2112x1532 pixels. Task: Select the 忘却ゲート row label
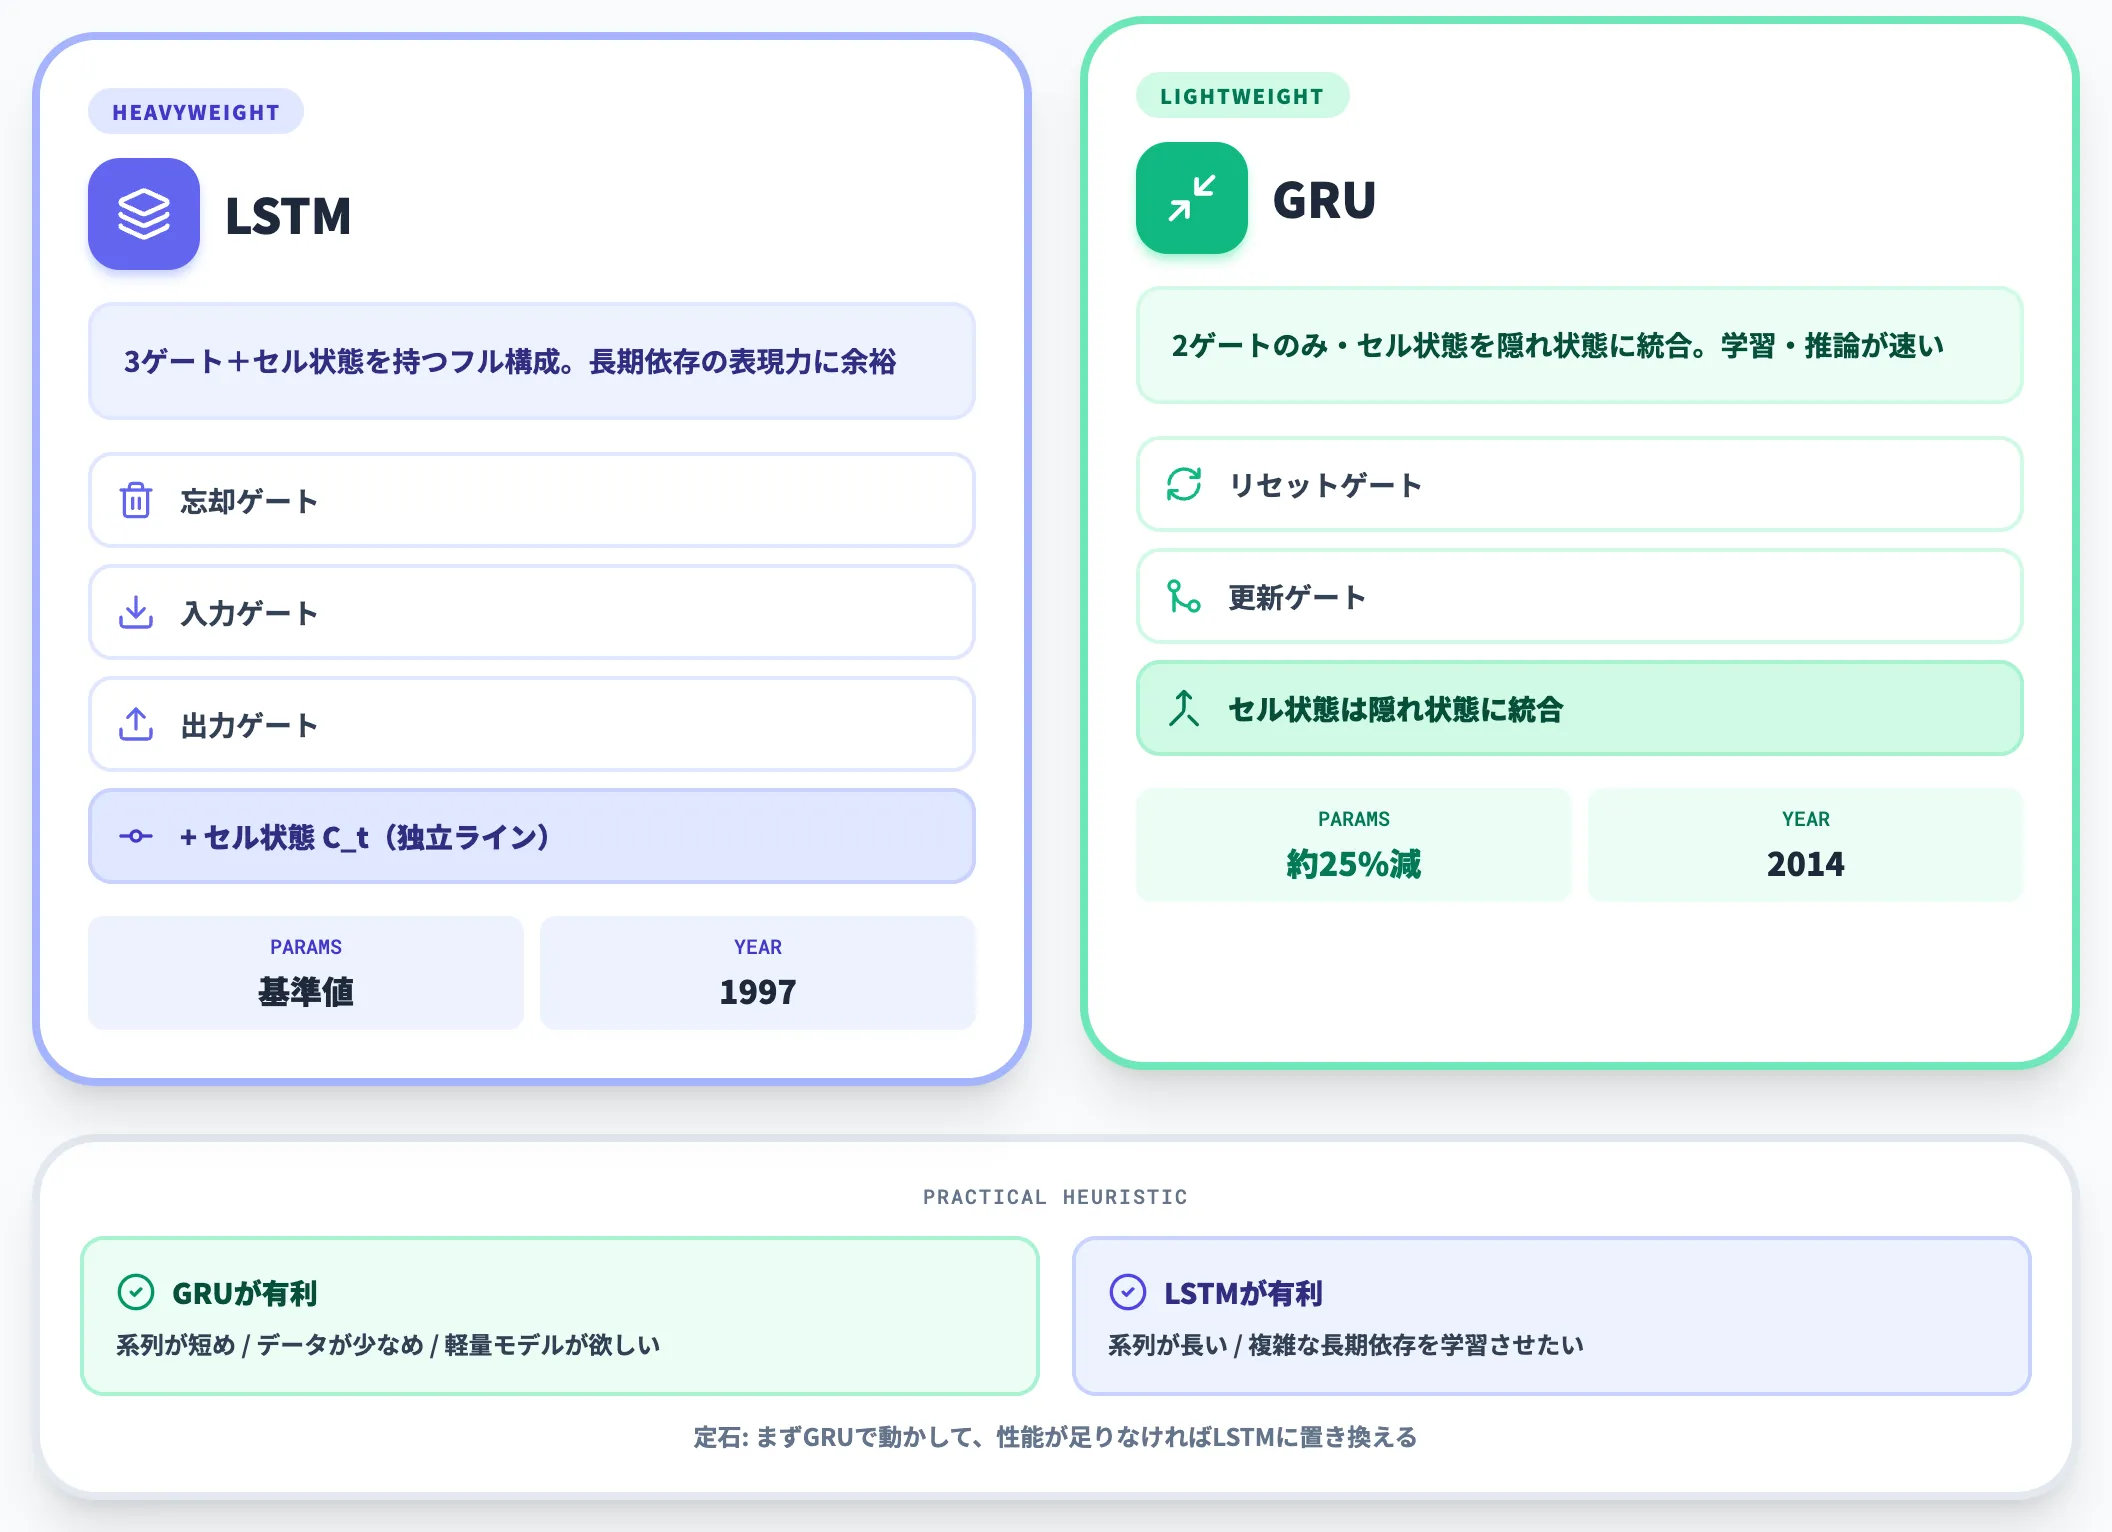point(249,501)
